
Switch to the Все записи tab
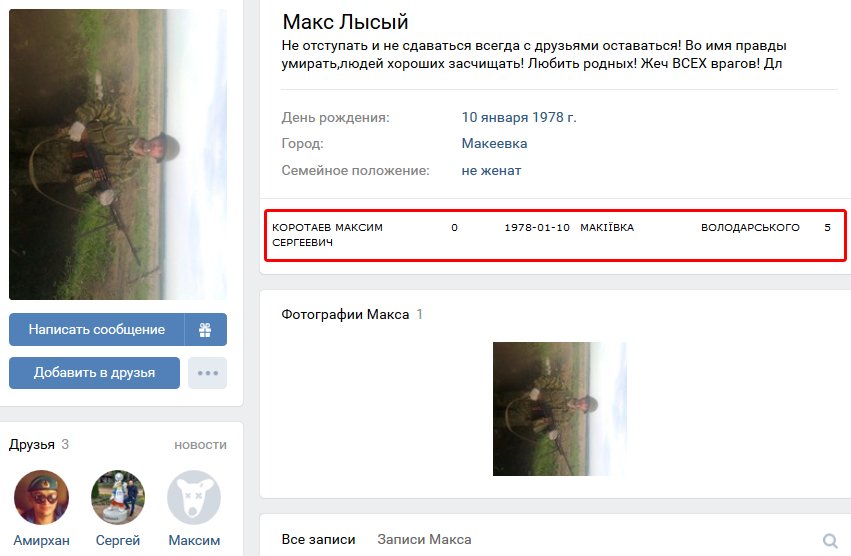pyautogui.click(x=319, y=540)
